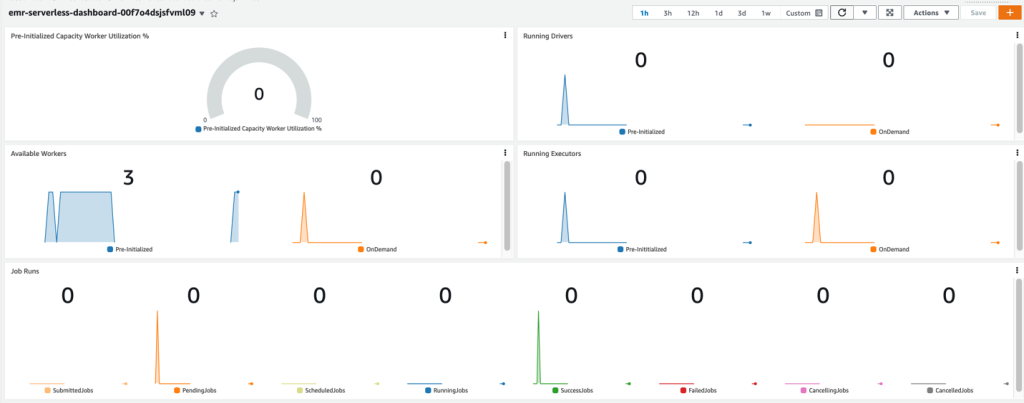The width and height of the screenshot is (1024, 403).
Task: Click the Running Executors widget scrollbar
Action: pyautogui.click(x=1019, y=205)
